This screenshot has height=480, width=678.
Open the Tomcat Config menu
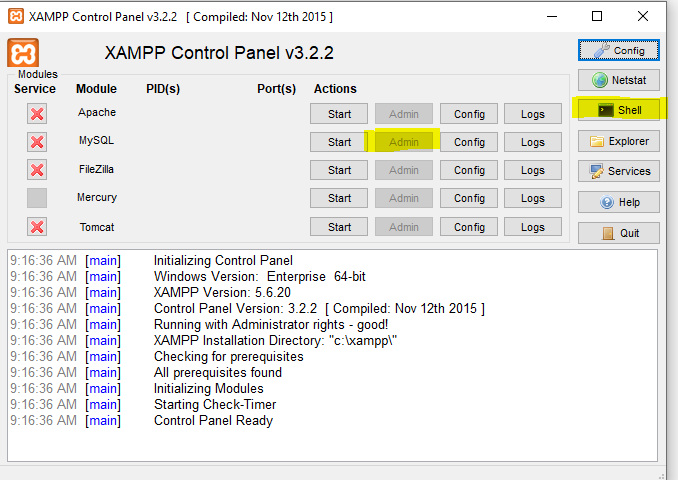coord(469,227)
